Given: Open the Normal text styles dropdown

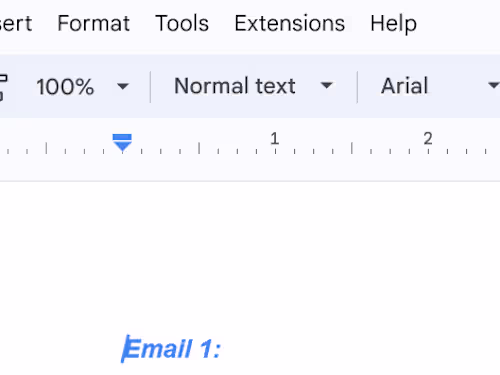Looking at the screenshot, I should coord(253,86).
